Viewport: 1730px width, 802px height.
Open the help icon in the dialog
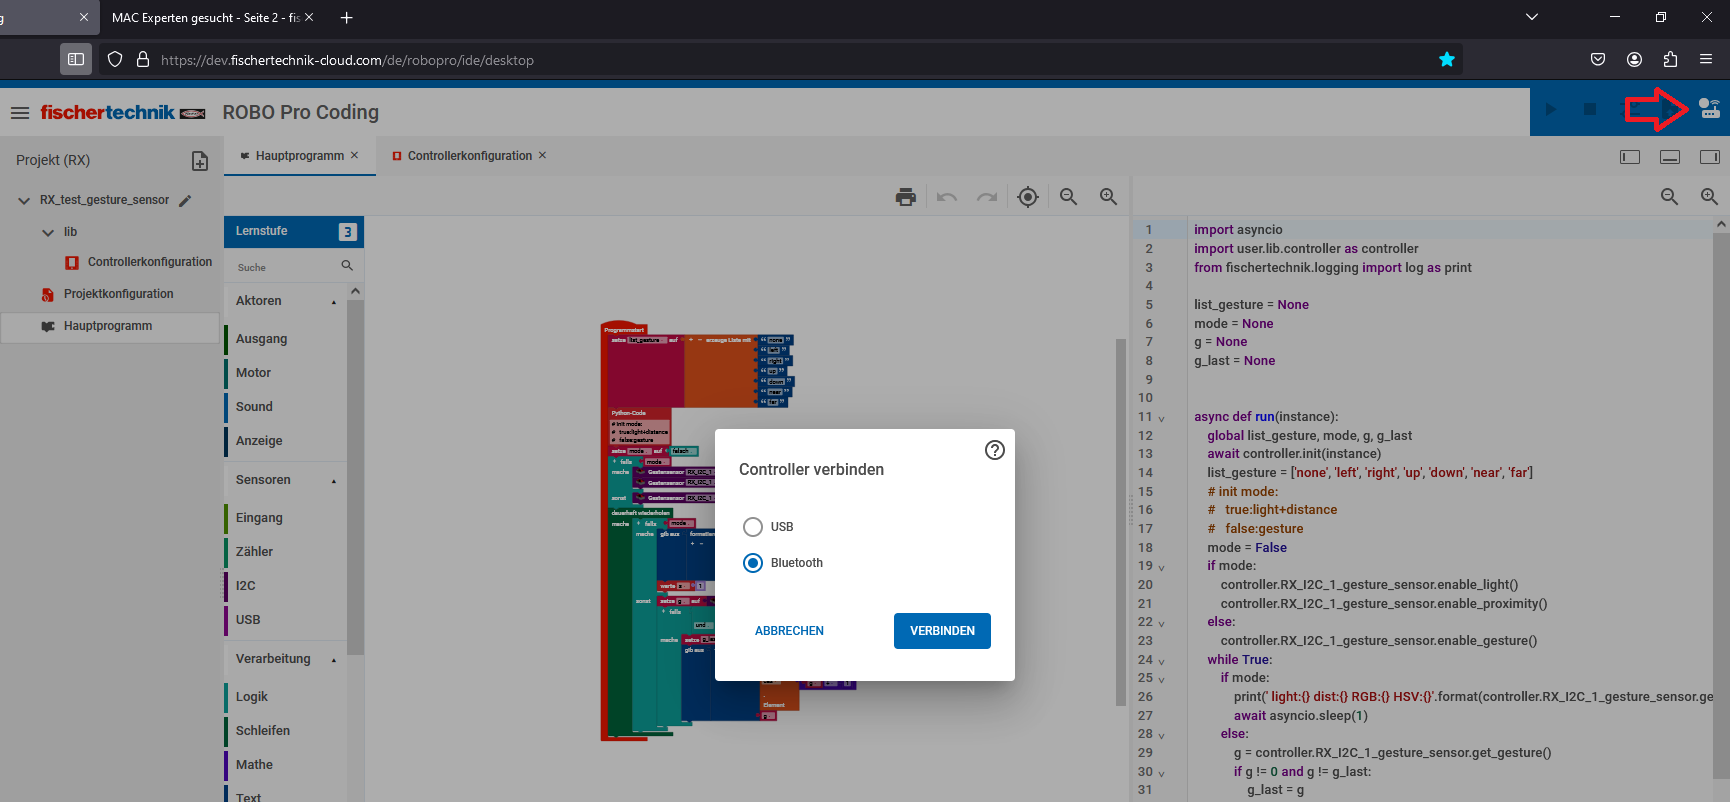click(x=994, y=450)
